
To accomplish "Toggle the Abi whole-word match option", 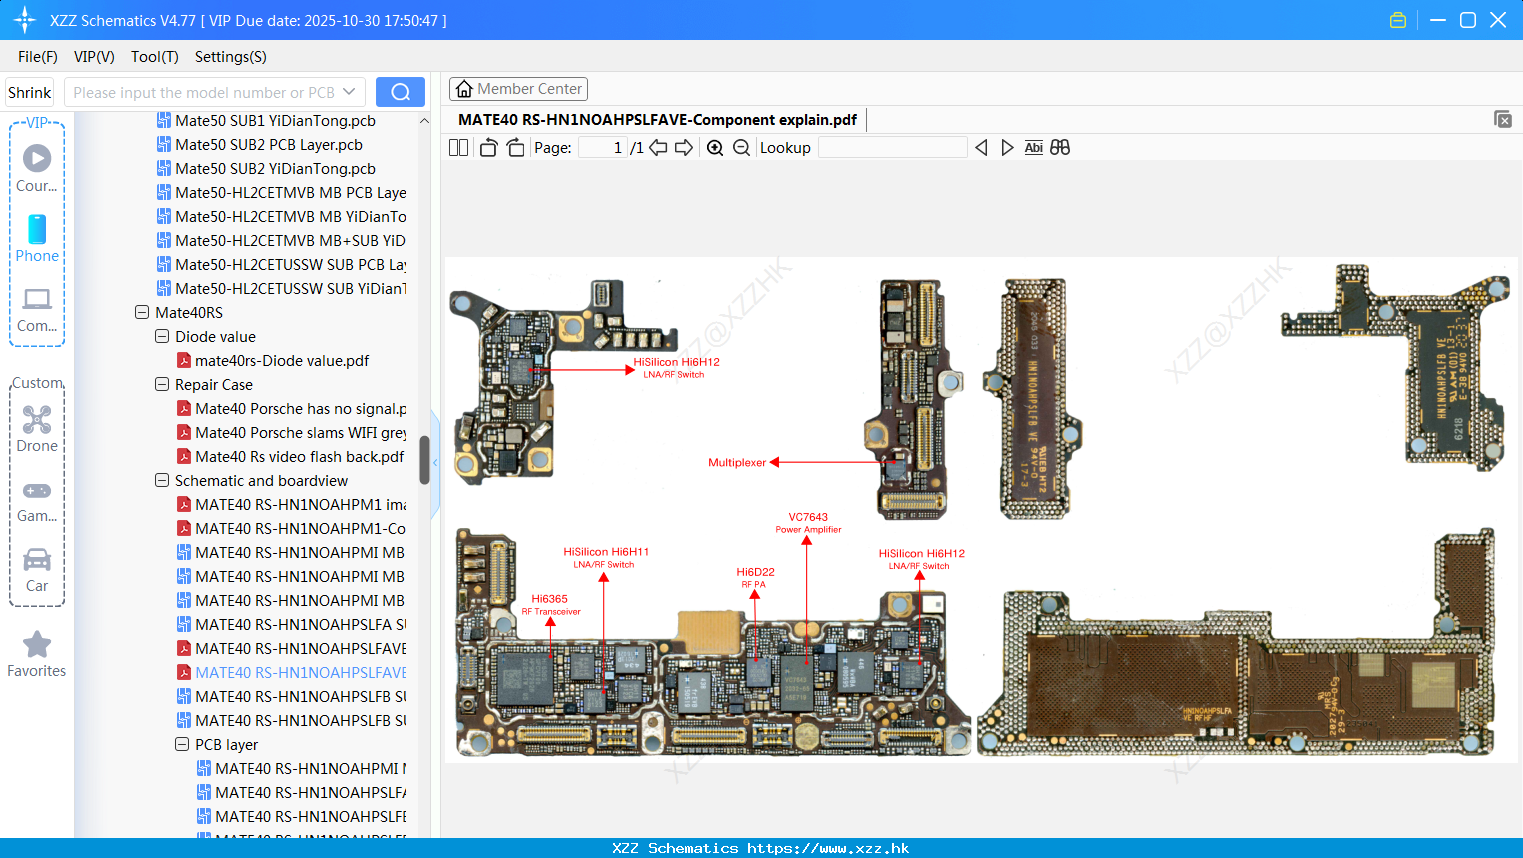I will tap(1034, 148).
